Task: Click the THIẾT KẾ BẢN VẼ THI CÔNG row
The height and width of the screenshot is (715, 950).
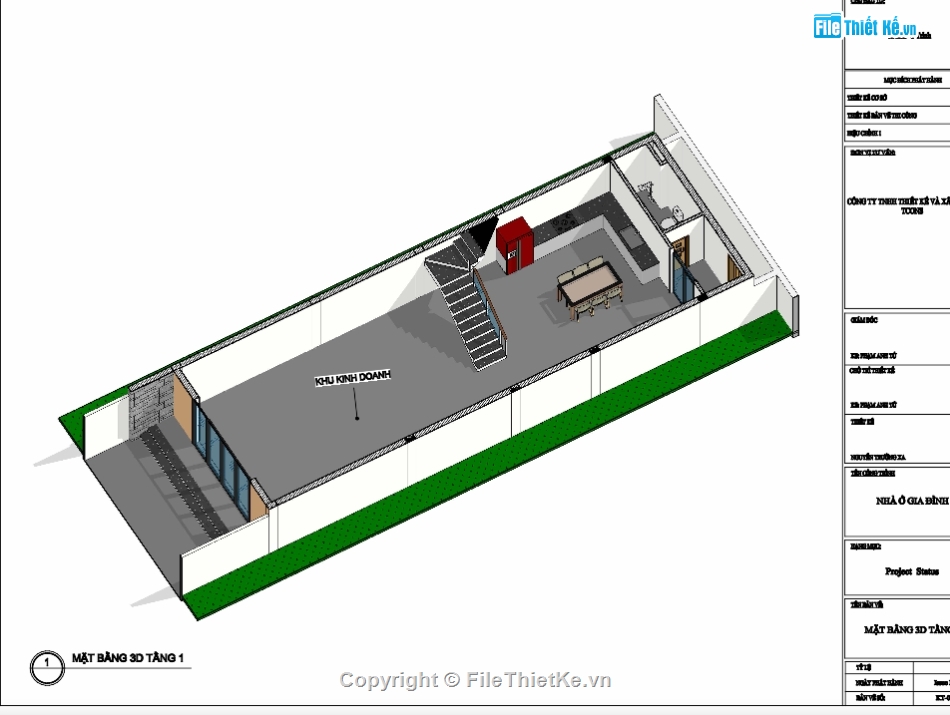Action: click(898, 115)
